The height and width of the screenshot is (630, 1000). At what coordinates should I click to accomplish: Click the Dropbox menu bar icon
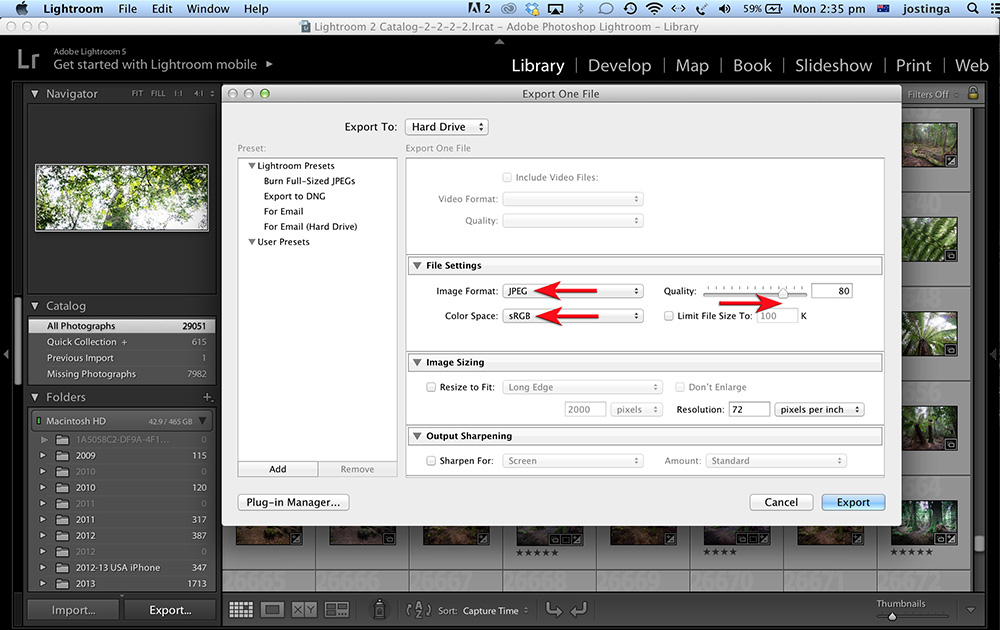532,8
